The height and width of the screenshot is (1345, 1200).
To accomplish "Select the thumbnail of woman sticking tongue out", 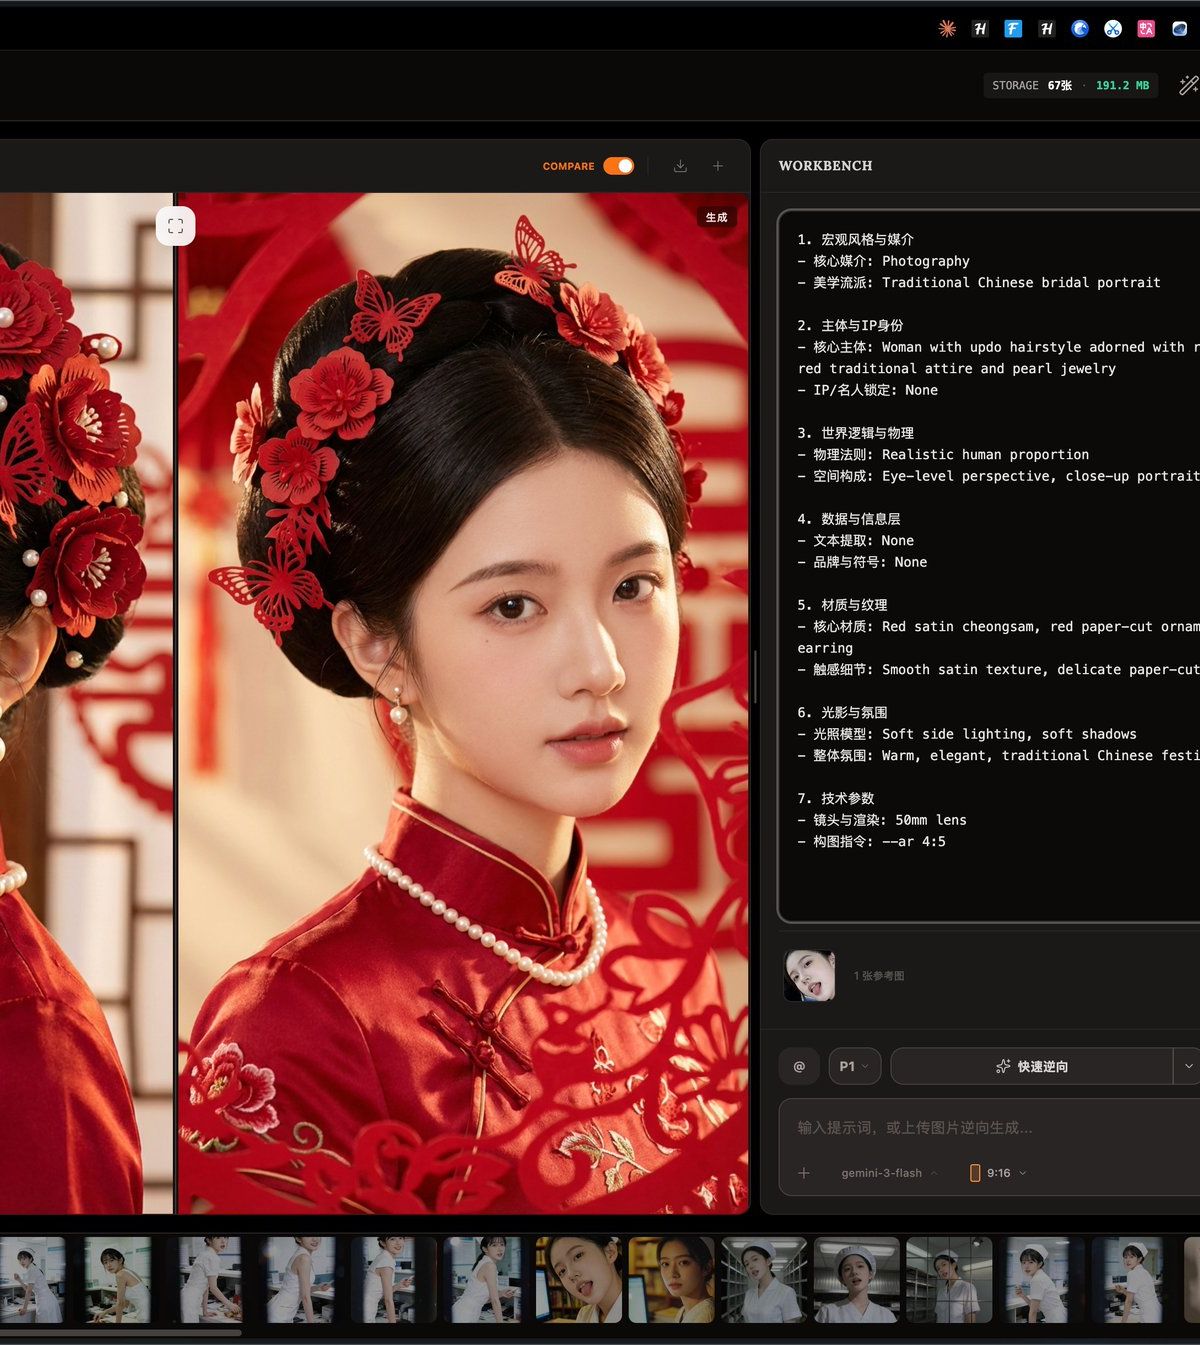I will point(579,1279).
